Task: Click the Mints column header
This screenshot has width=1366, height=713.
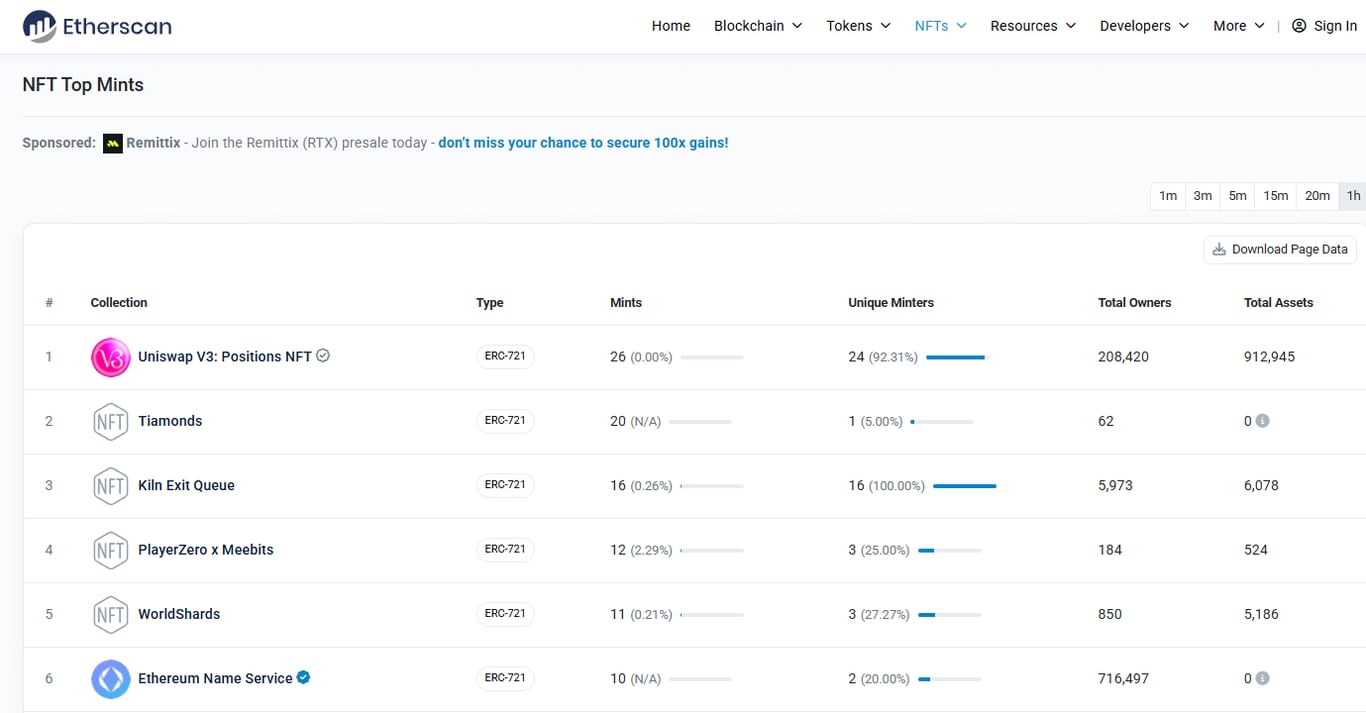Action: pyautogui.click(x=626, y=303)
